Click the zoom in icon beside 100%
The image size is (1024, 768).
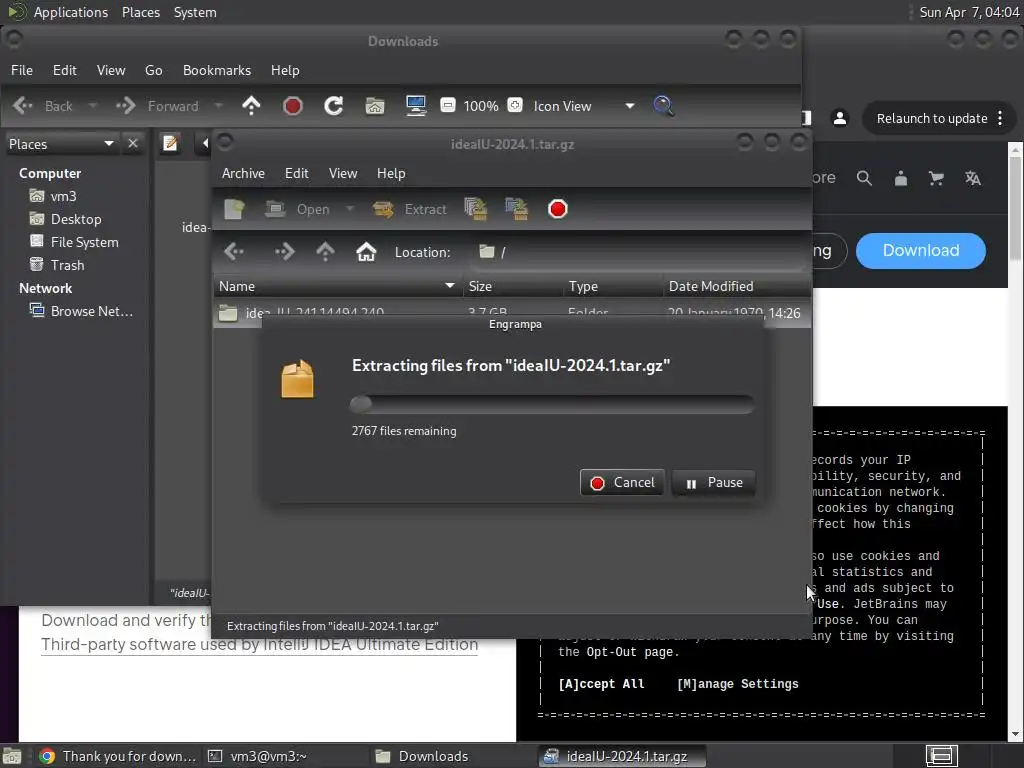pyautogui.click(x=515, y=105)
